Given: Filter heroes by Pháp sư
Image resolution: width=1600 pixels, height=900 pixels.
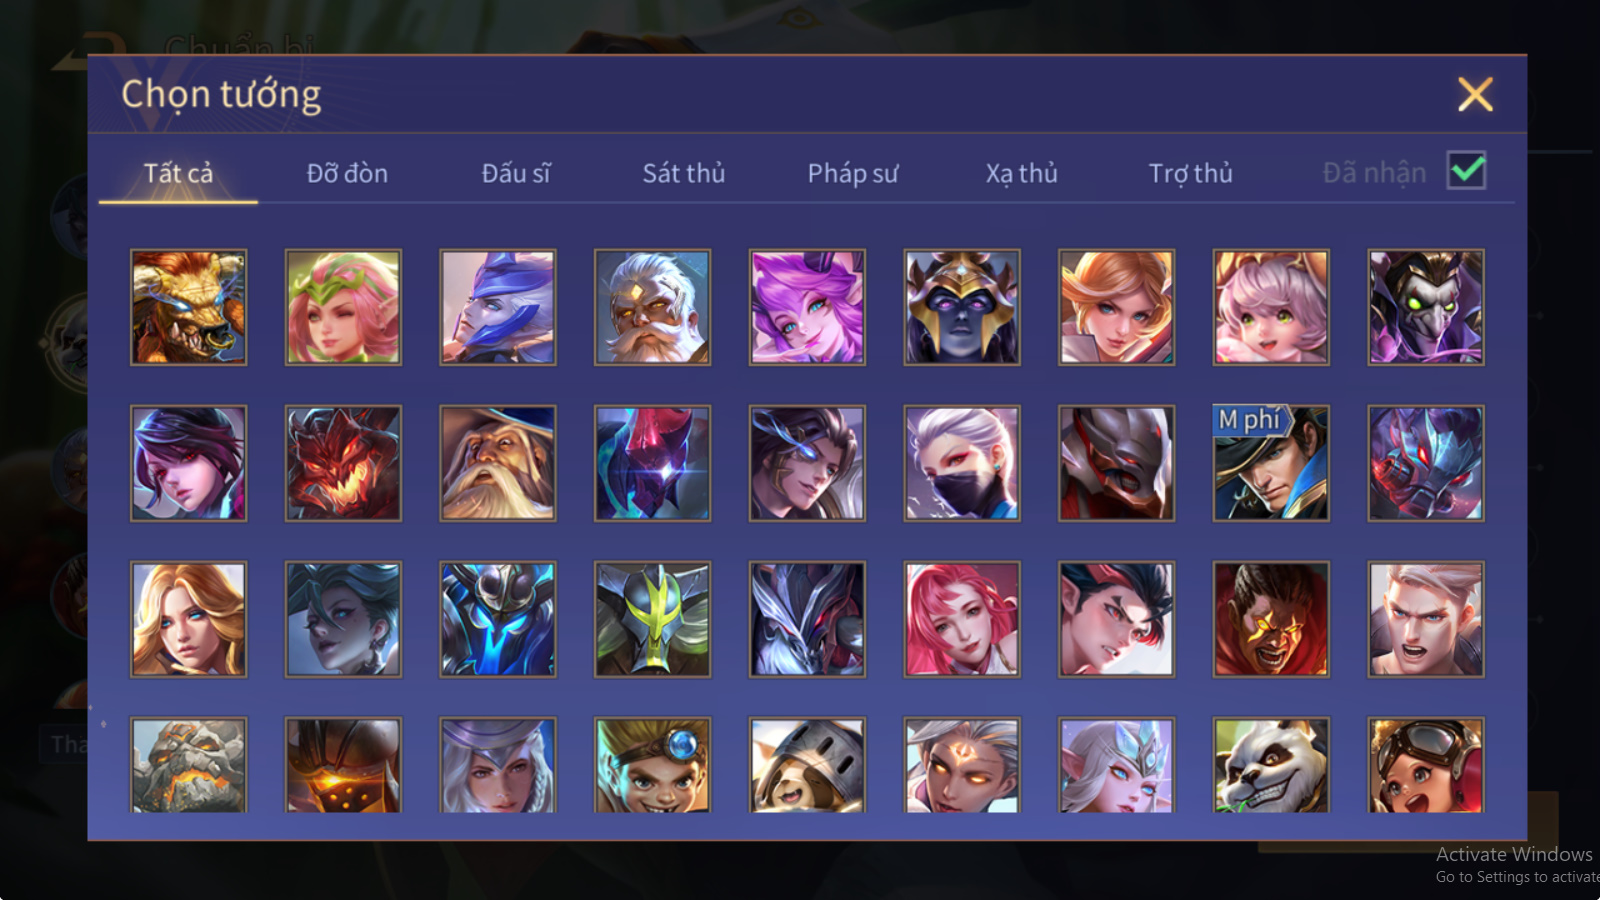Looking at the screenshot, I should pyautogui.click(x=853, y=173).
